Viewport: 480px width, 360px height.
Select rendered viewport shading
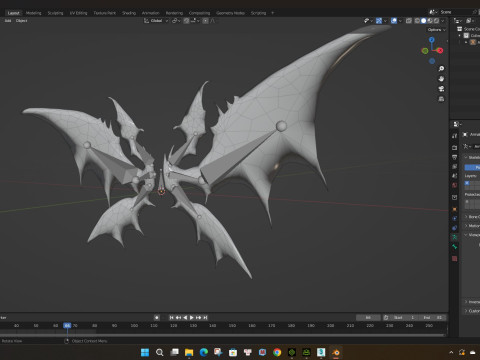pyautogui.click(x=436, y=21)
